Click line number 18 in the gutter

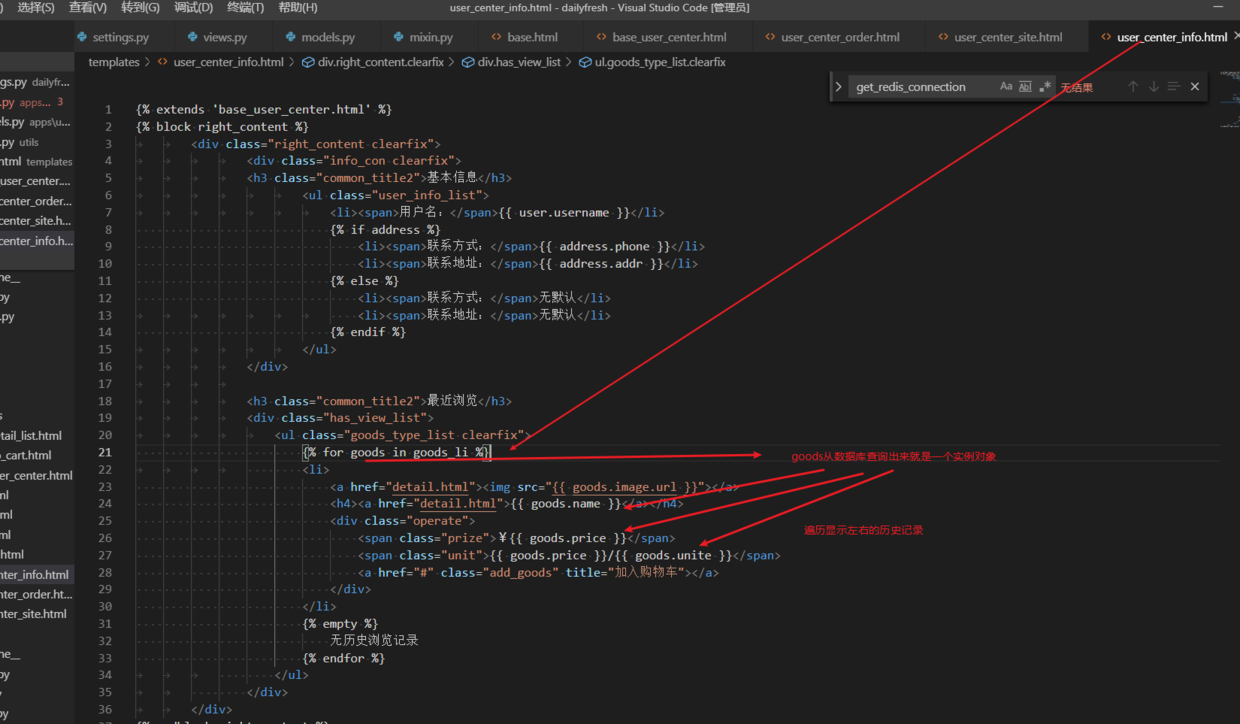click(106, 401)
